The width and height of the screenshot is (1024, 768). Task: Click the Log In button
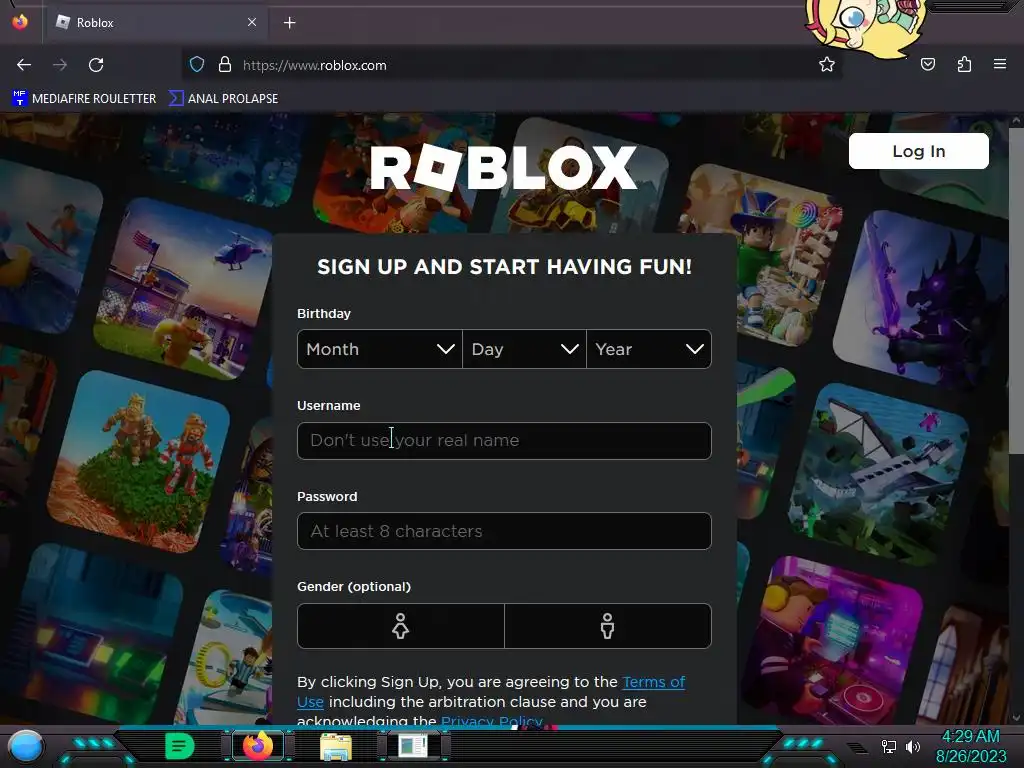pos(918,152)
